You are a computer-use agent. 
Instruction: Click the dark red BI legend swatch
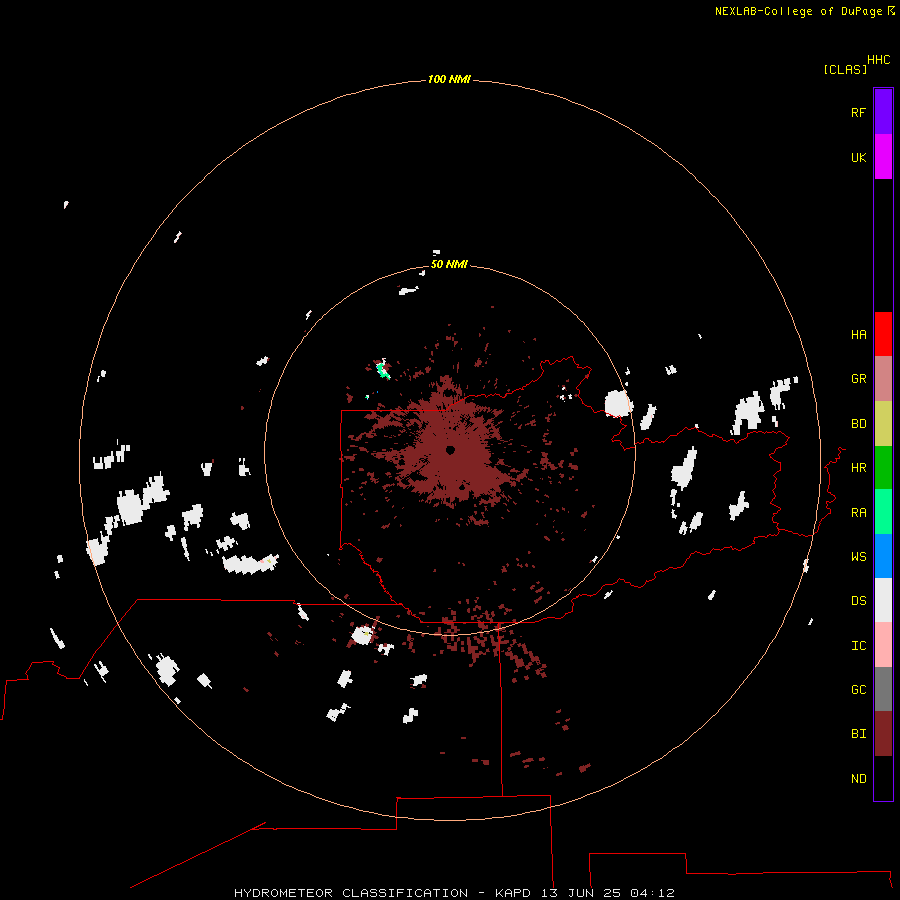883,734
